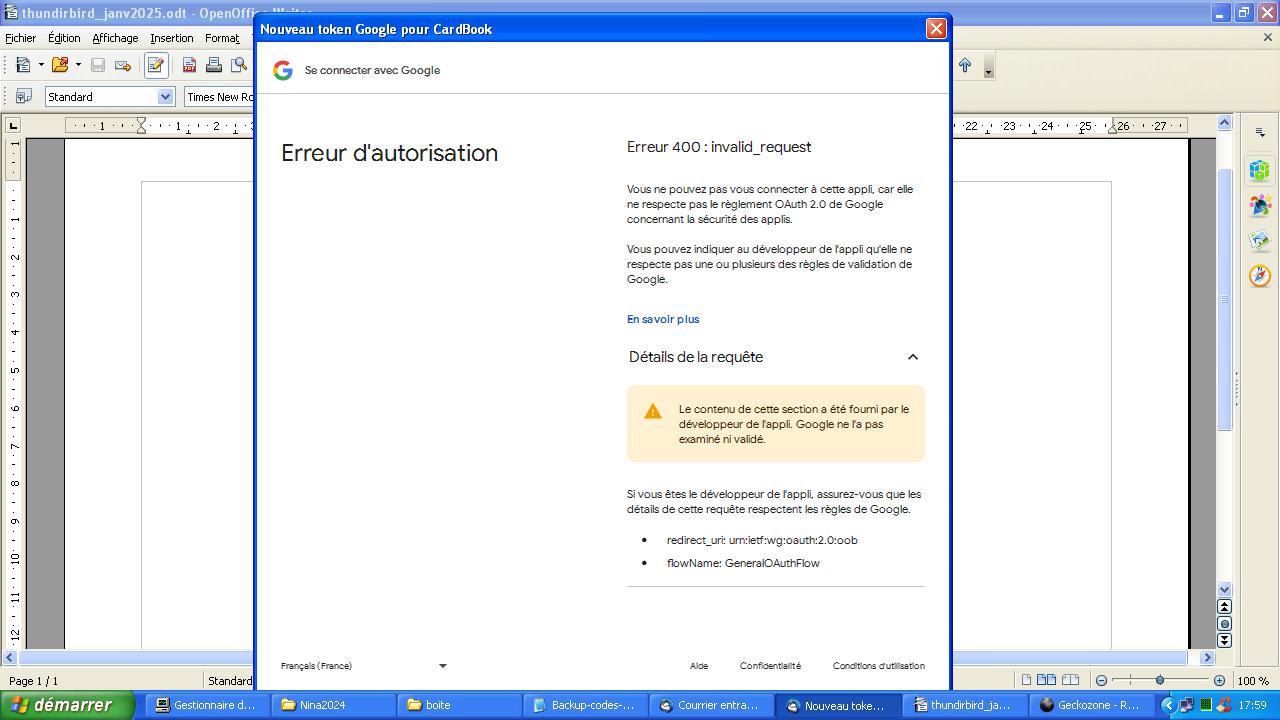
Task: Toggle Edit File mode button
Action: pos(156,65)
